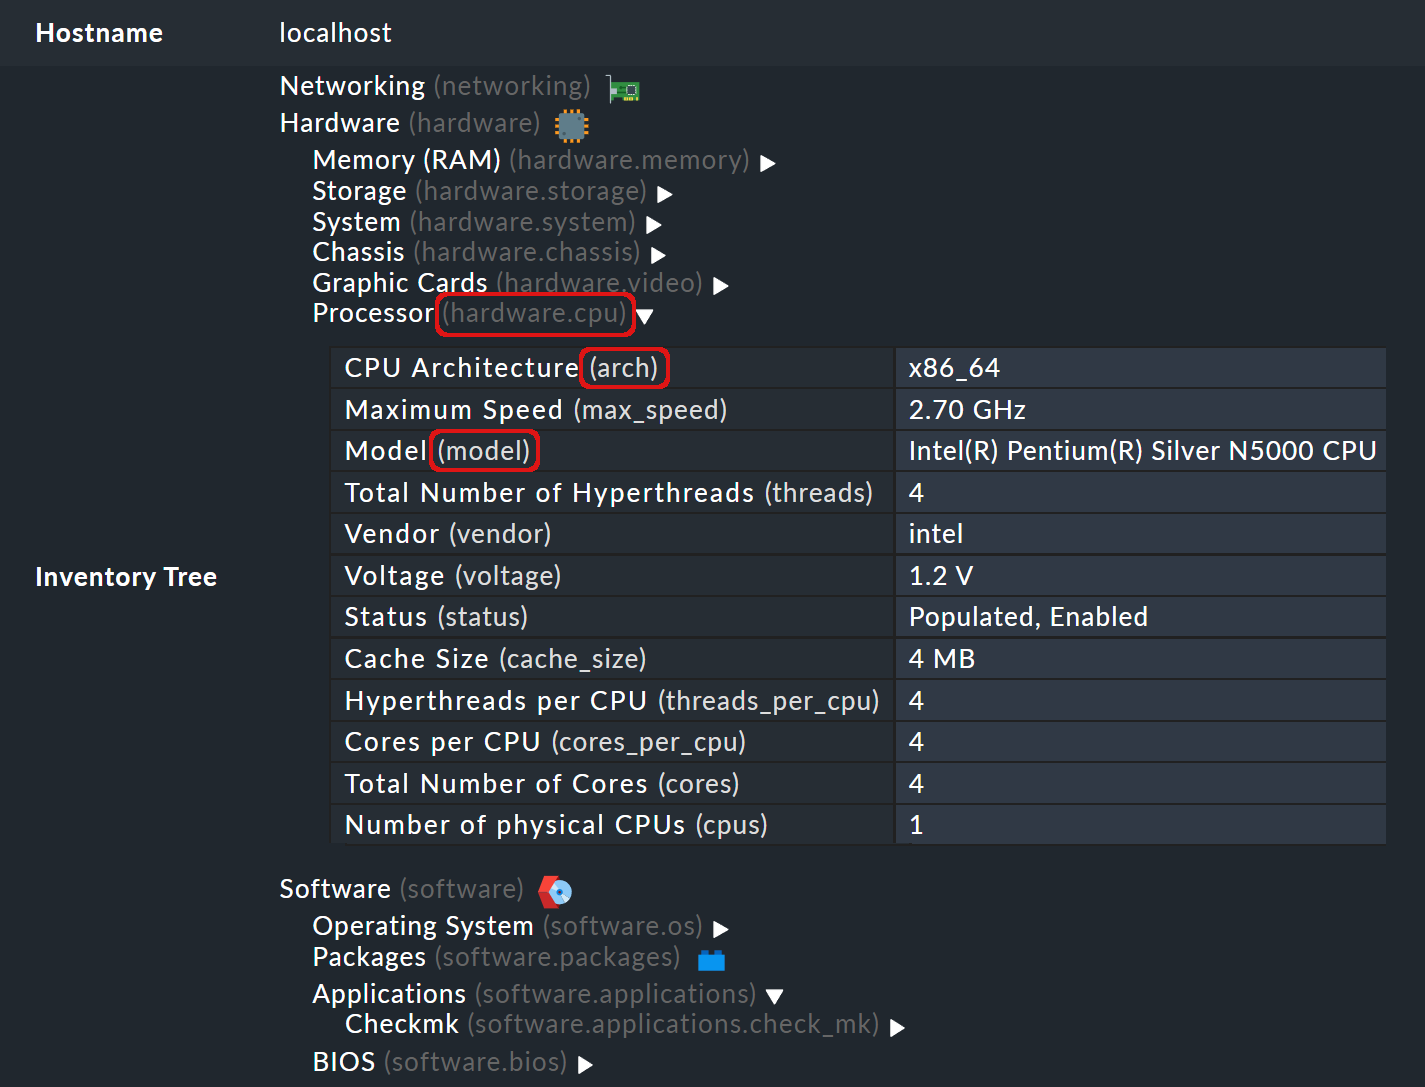Image resolution: width=1425 pixels, height=1087 pixels.
Task: Click the blue package brick icon beside Packages
Action: (711, 958)
